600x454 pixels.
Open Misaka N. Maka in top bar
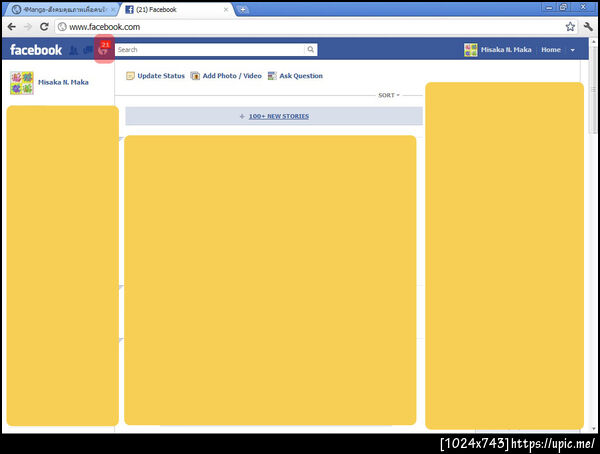[x=506, y=49]
